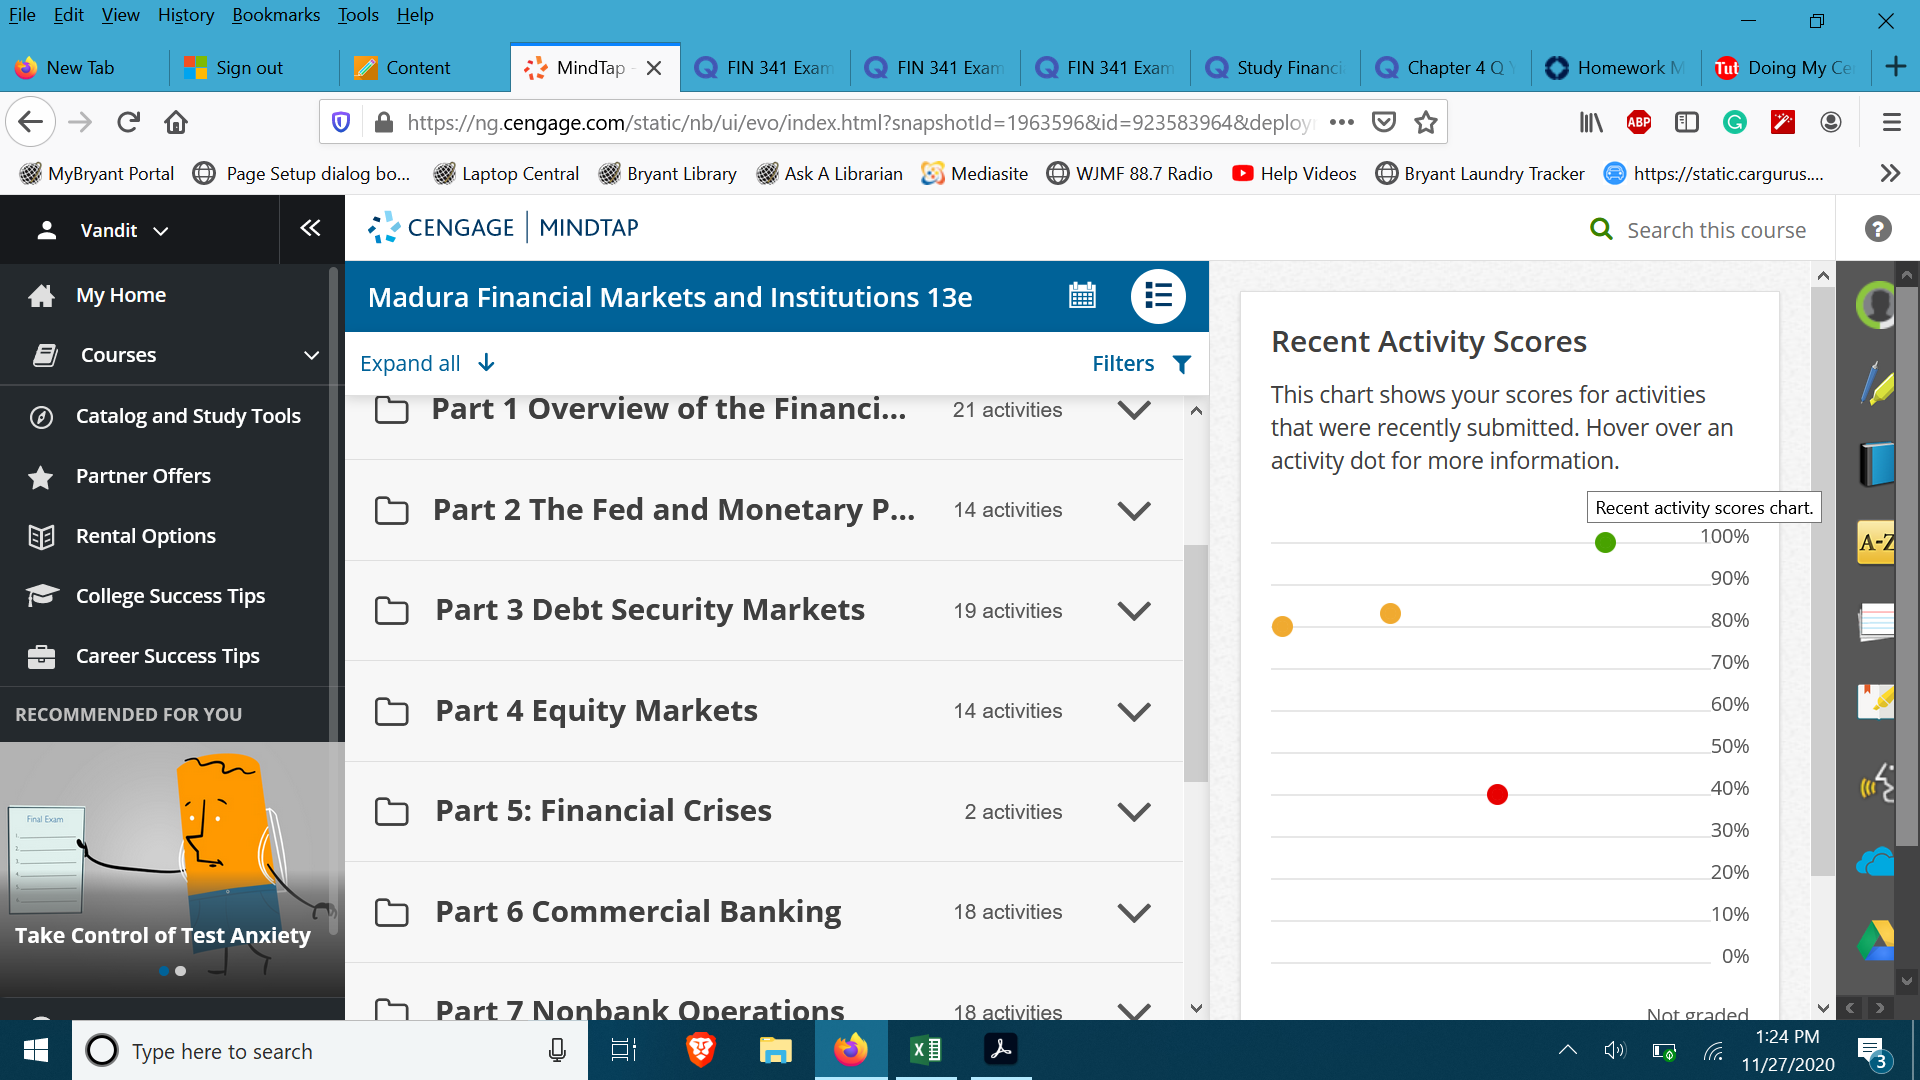Switch to the Homework tab
1920x1080 pixels.
pos(1615,67)
